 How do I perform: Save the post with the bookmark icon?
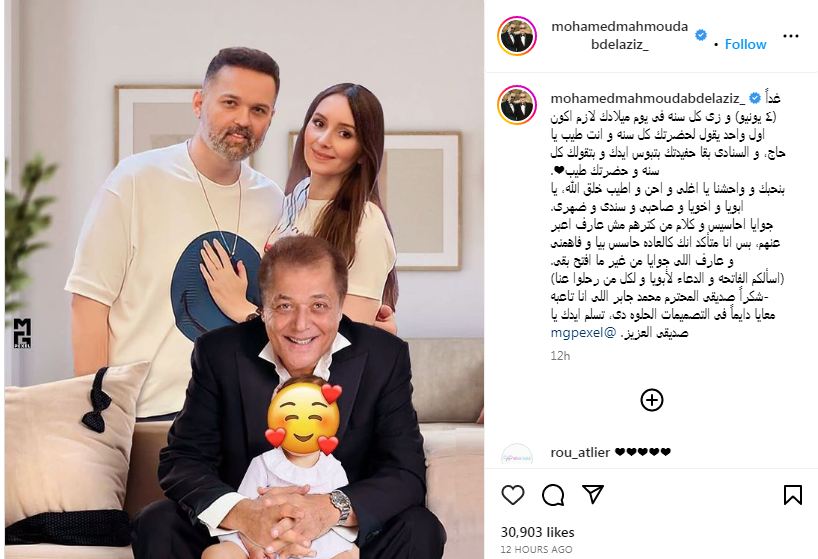pos(792,495)
